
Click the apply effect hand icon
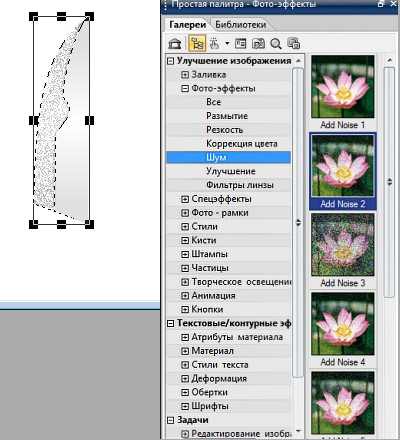pyautogui.click(x=214, y=44)
